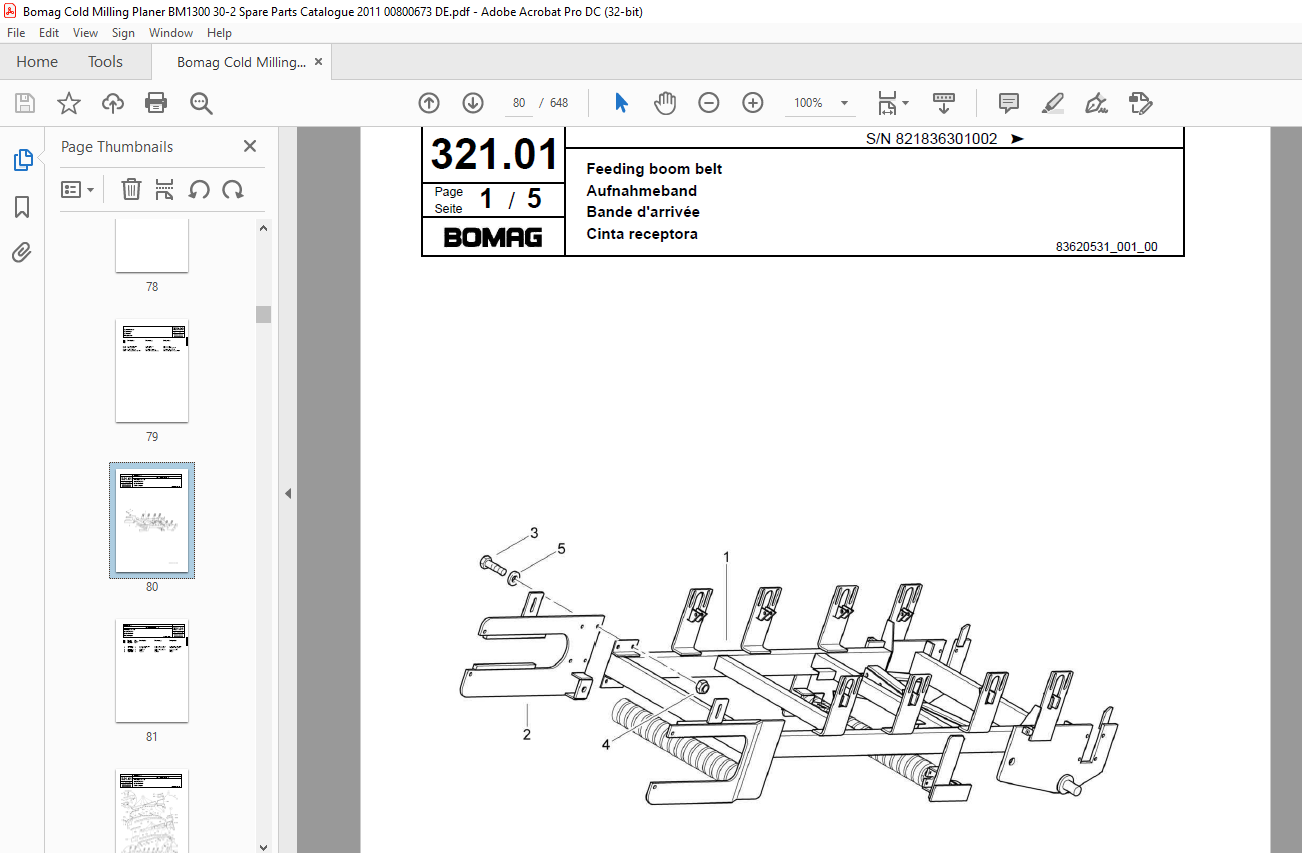Click the thumbnails panel scrollbar handle

[264, 314]
